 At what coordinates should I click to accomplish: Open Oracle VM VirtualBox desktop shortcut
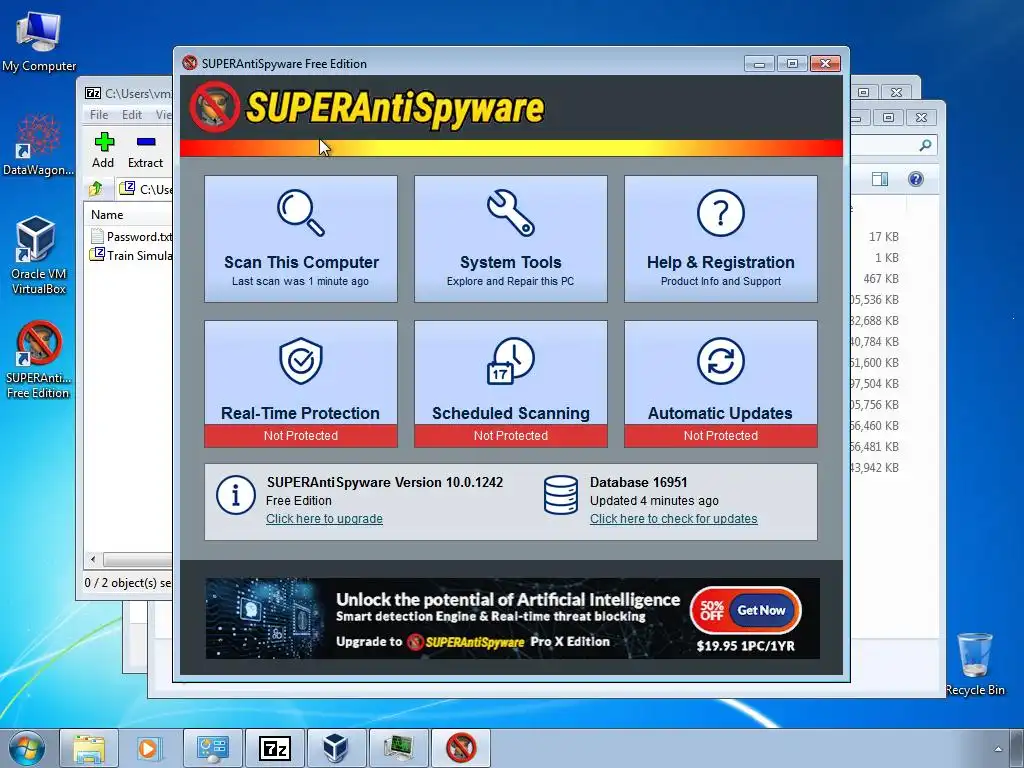pos(39,255)
